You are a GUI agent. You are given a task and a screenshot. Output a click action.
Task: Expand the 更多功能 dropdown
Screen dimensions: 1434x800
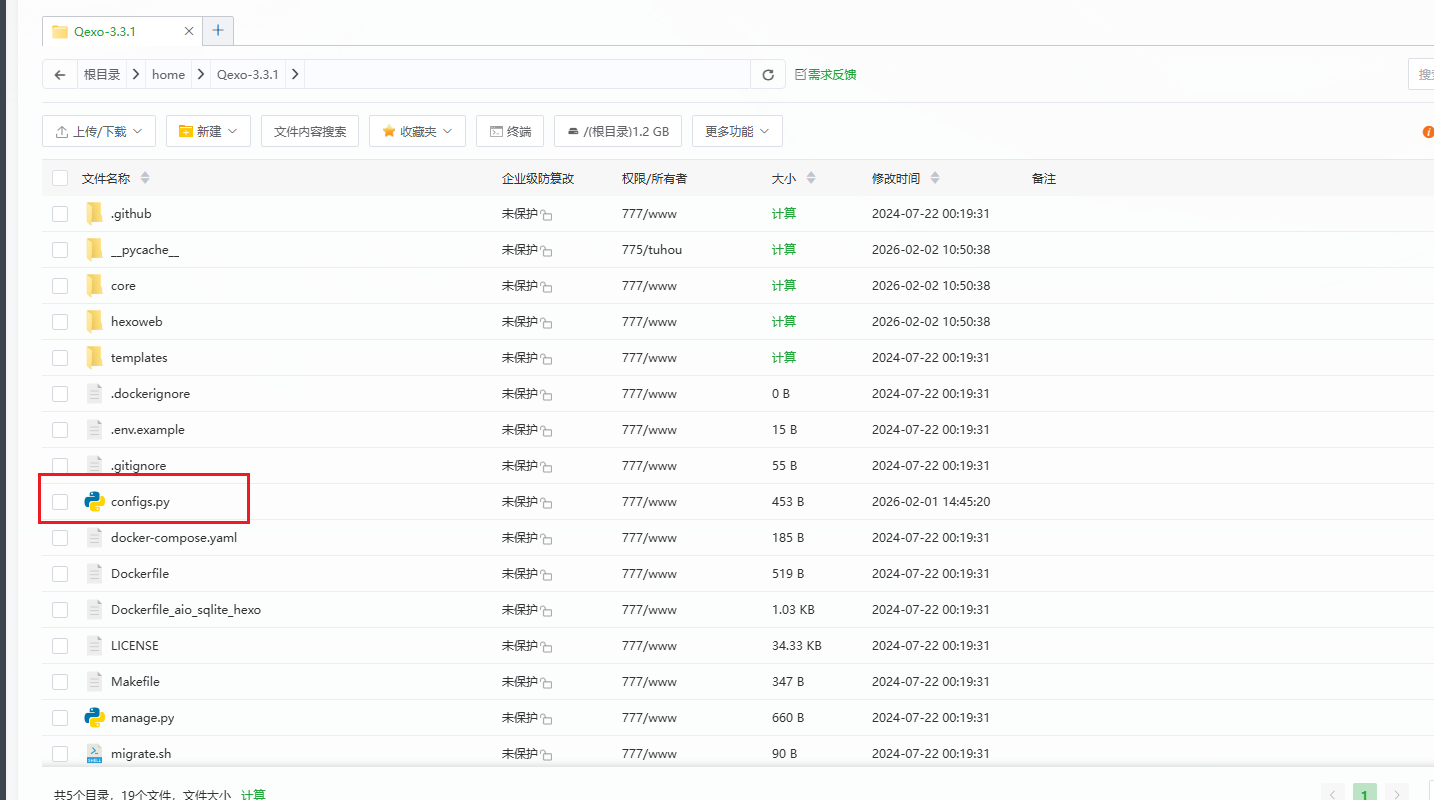click(737, 131)
